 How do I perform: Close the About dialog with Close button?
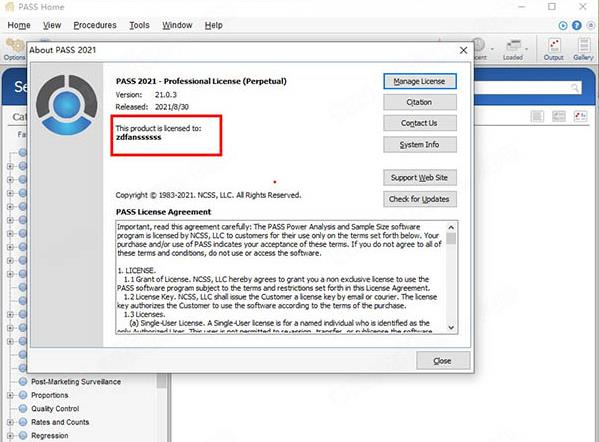[443, 361]
